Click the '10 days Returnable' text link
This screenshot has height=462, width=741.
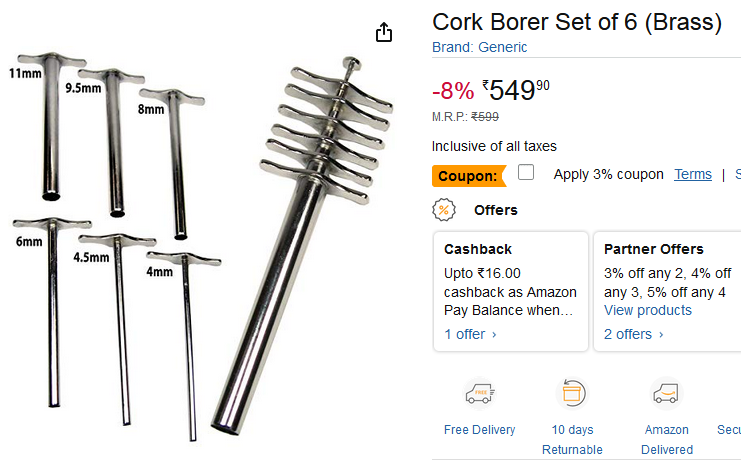point(573,440)
